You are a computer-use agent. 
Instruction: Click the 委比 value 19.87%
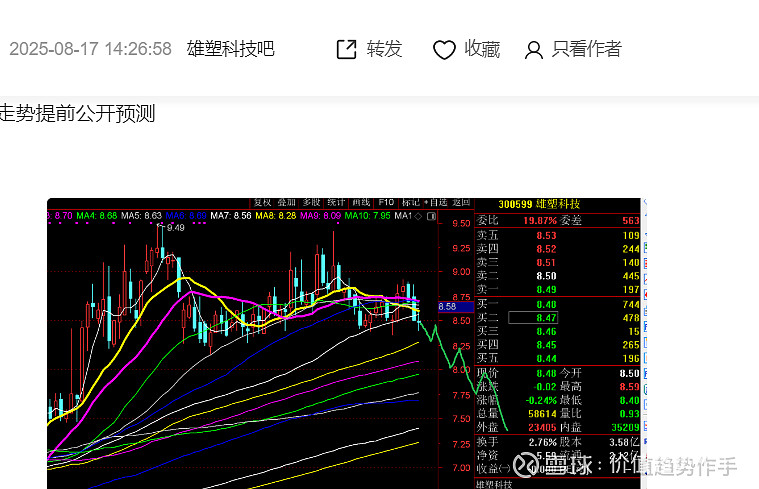(x=540, y=221)
